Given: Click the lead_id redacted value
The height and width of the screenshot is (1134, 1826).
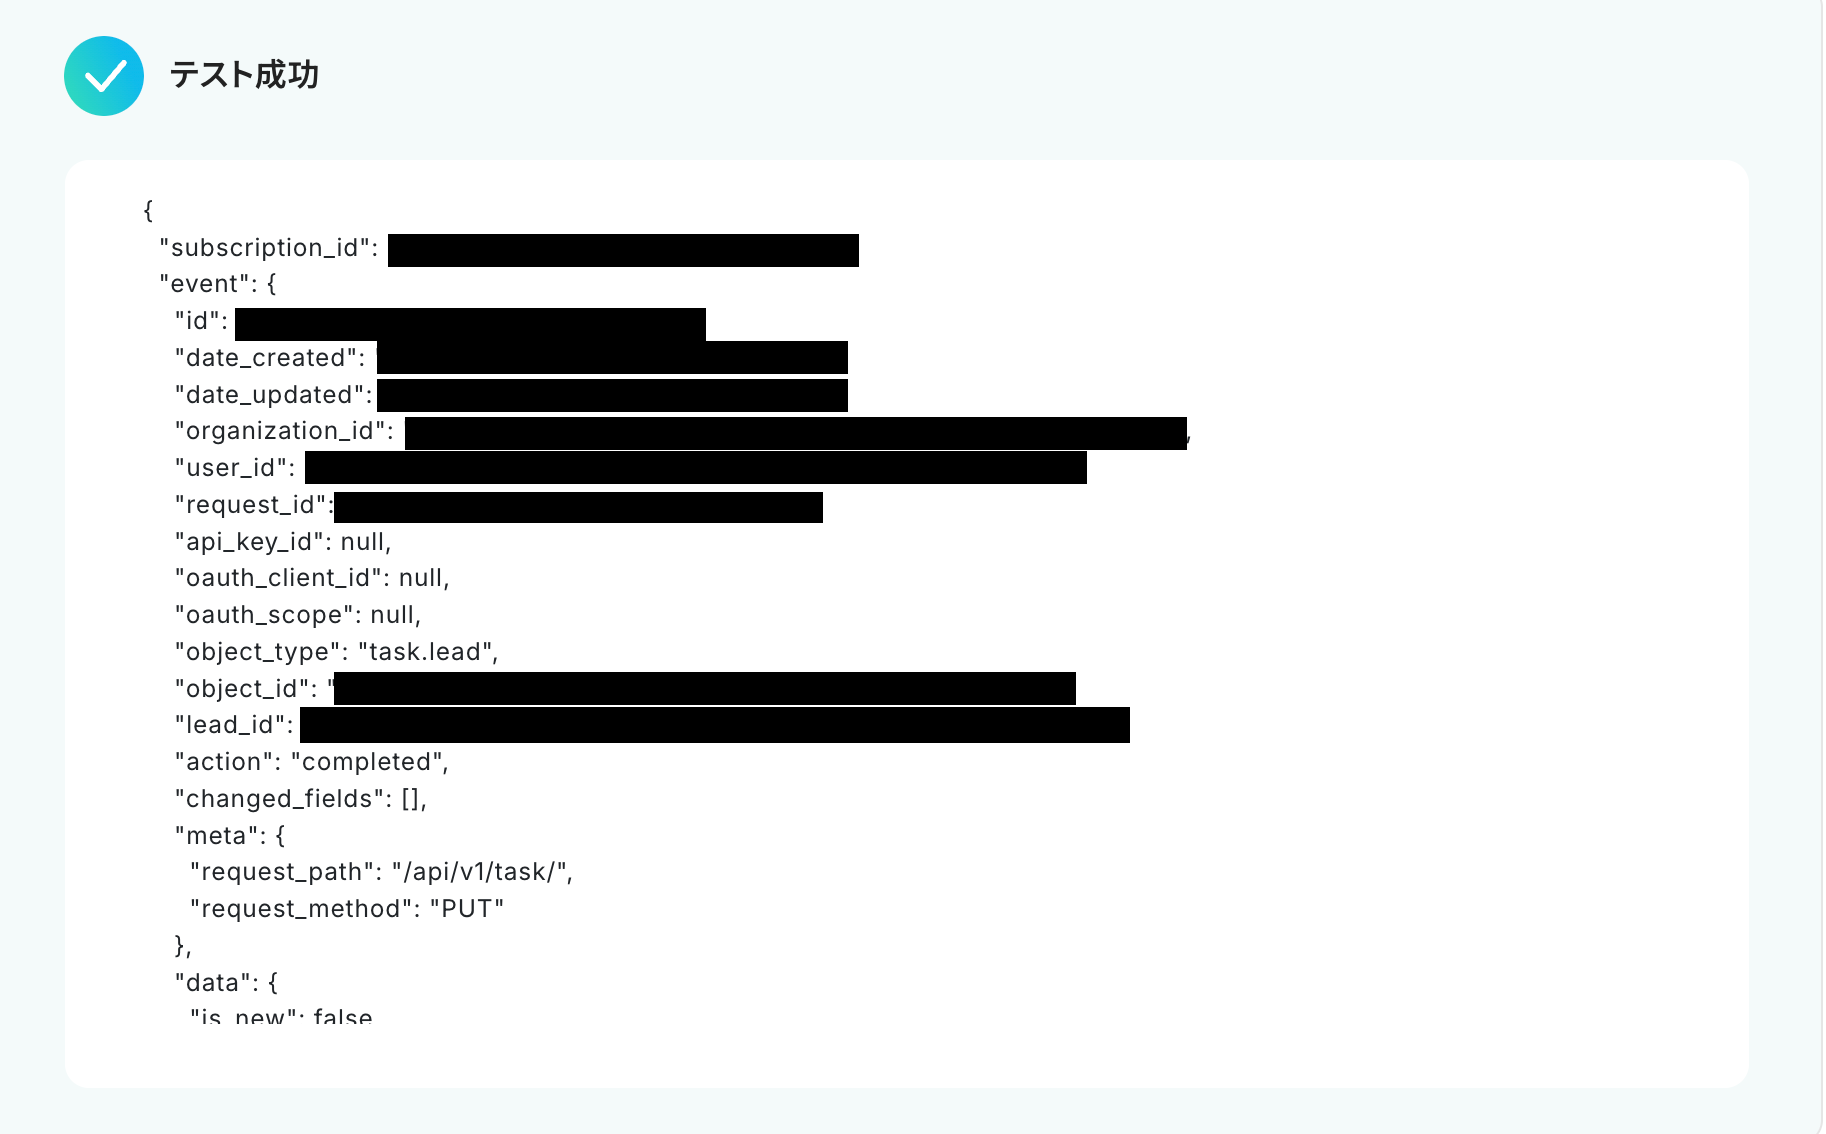Looking at the screenshot, I should (x=715, y=725).
